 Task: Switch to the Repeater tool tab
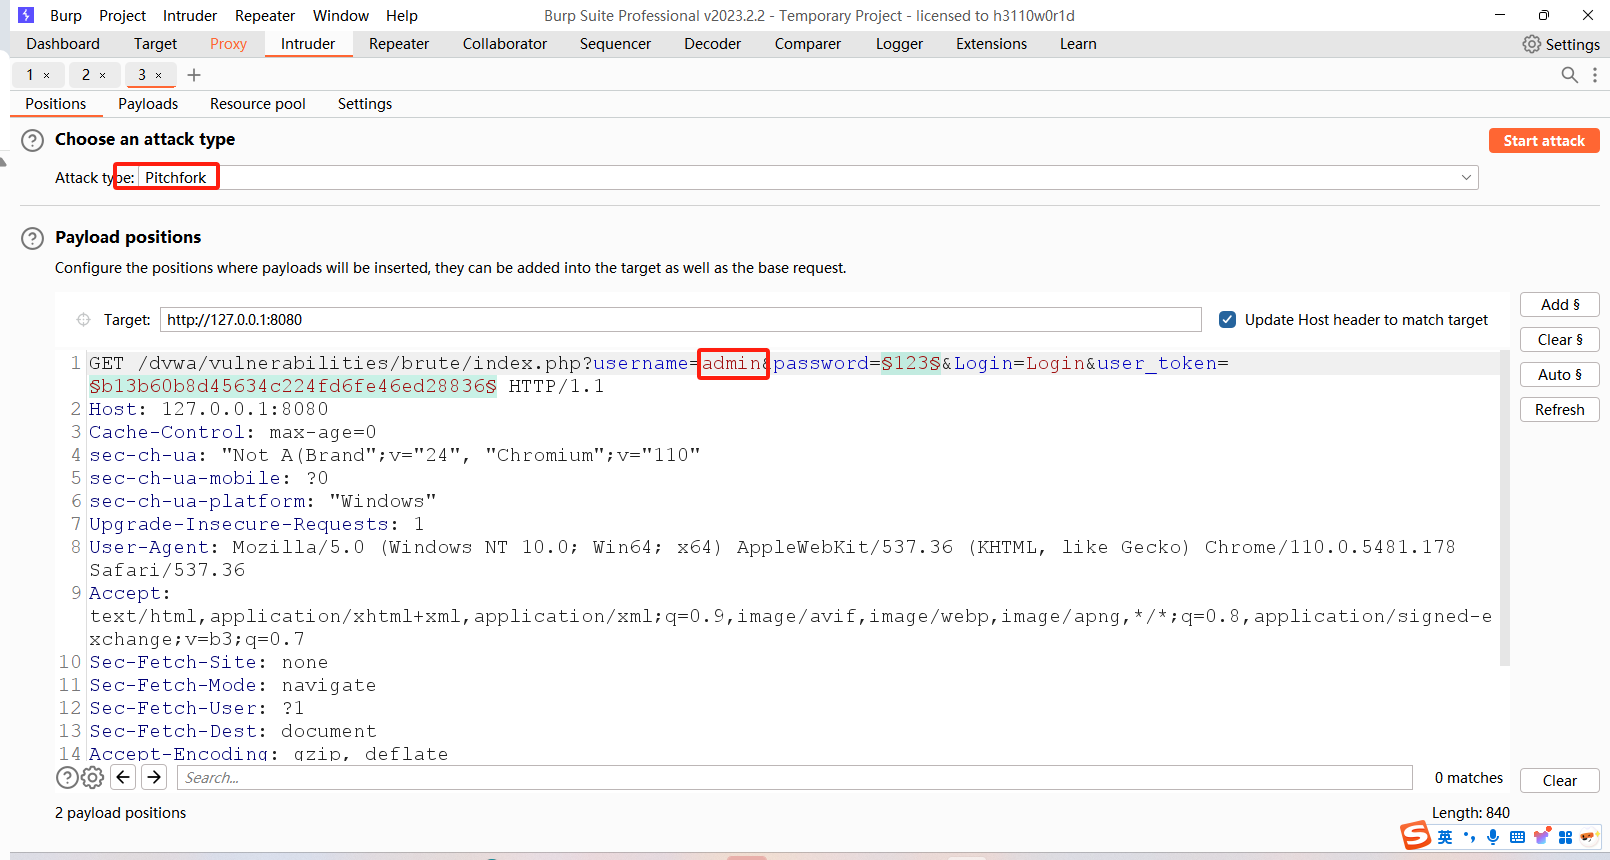pos(399,44)
